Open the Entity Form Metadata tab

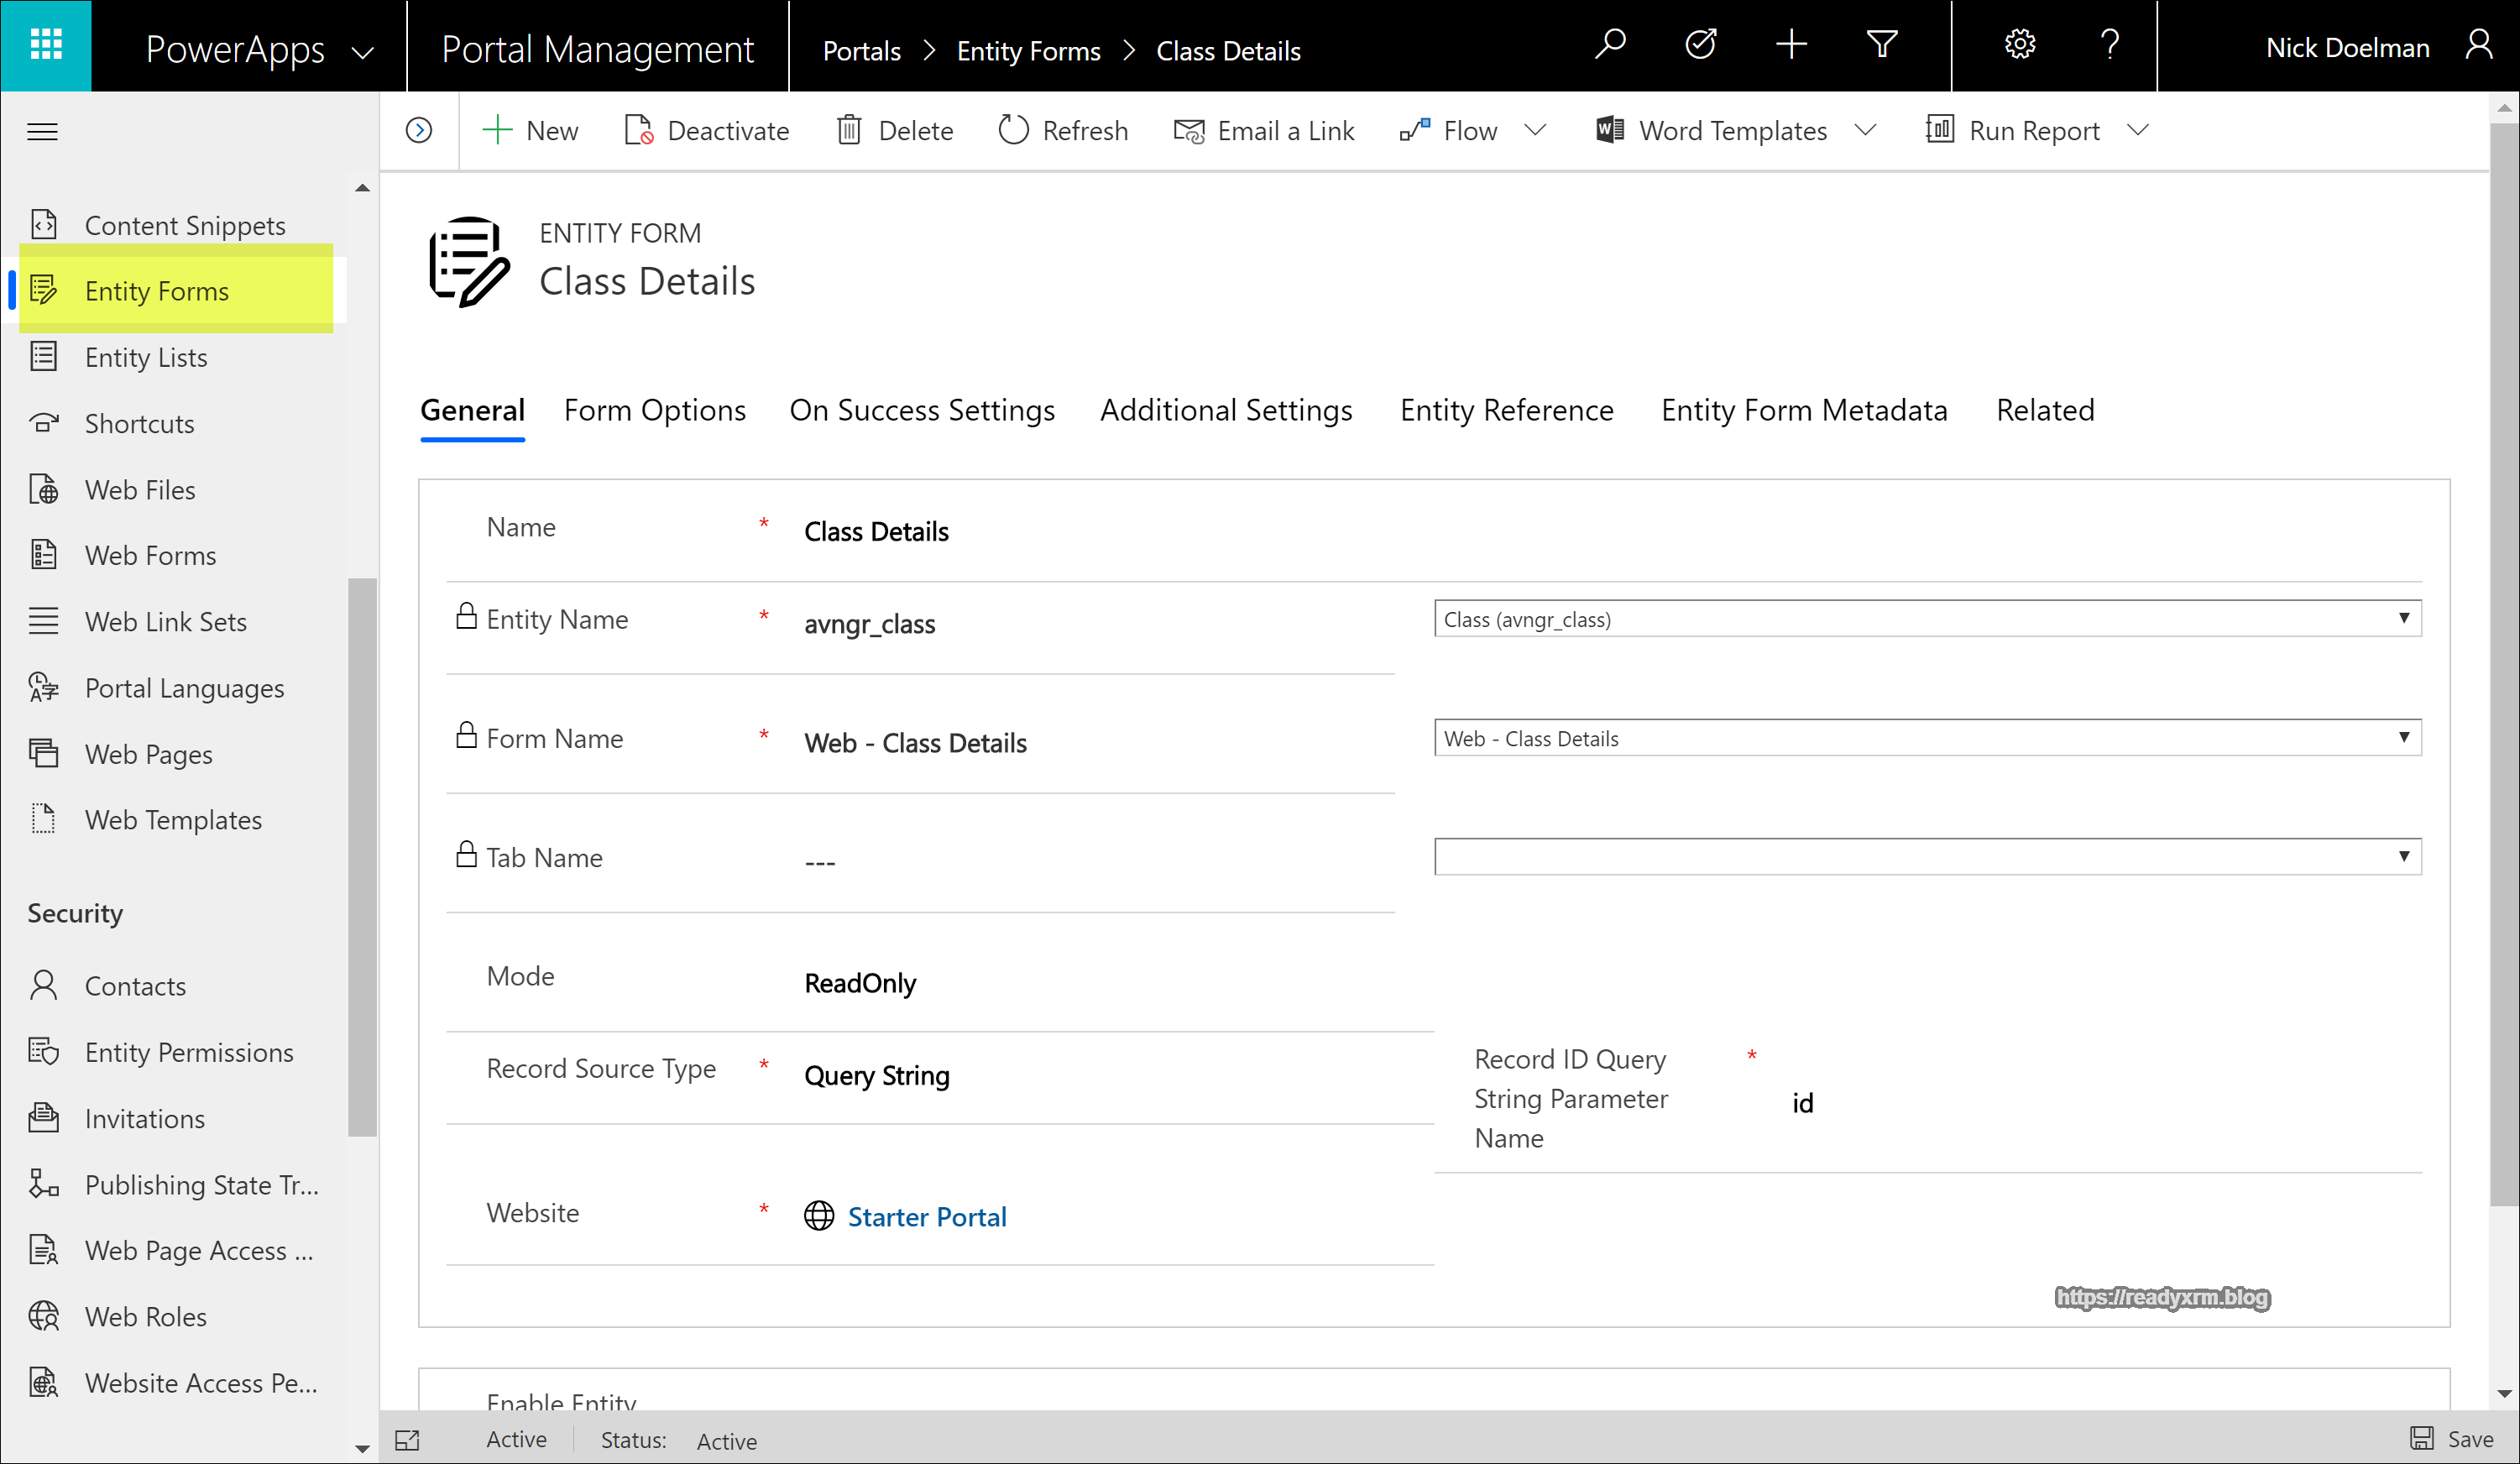pos(1803,410)
